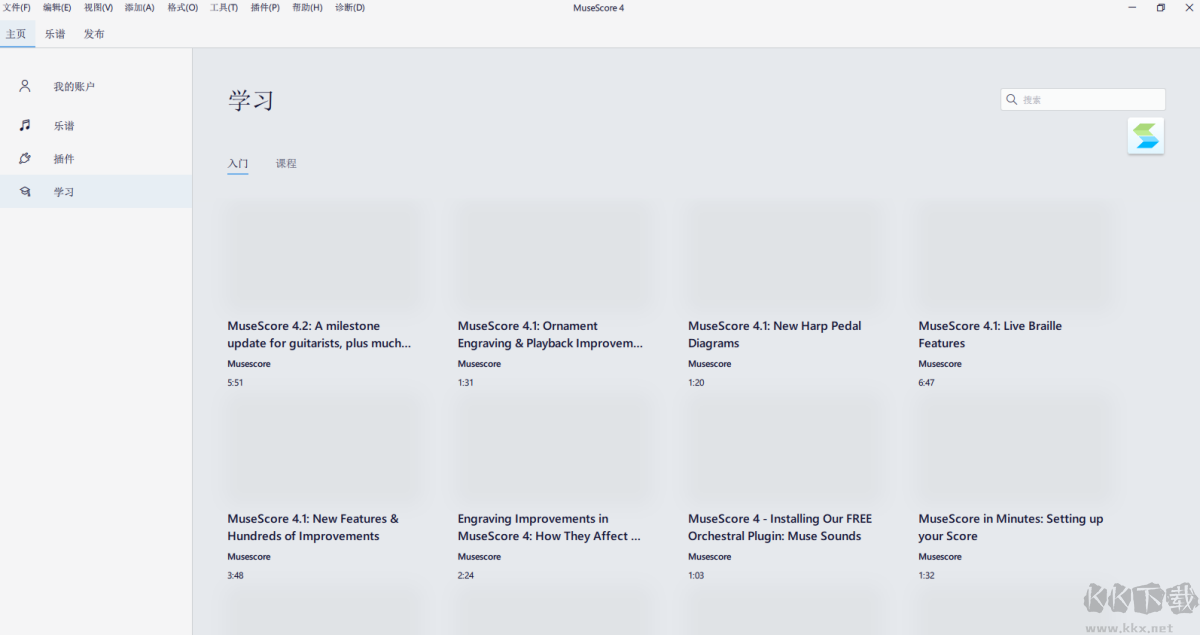Click the 5:51 duration text
Viewport: 1200px width, 635px height.
235,383
